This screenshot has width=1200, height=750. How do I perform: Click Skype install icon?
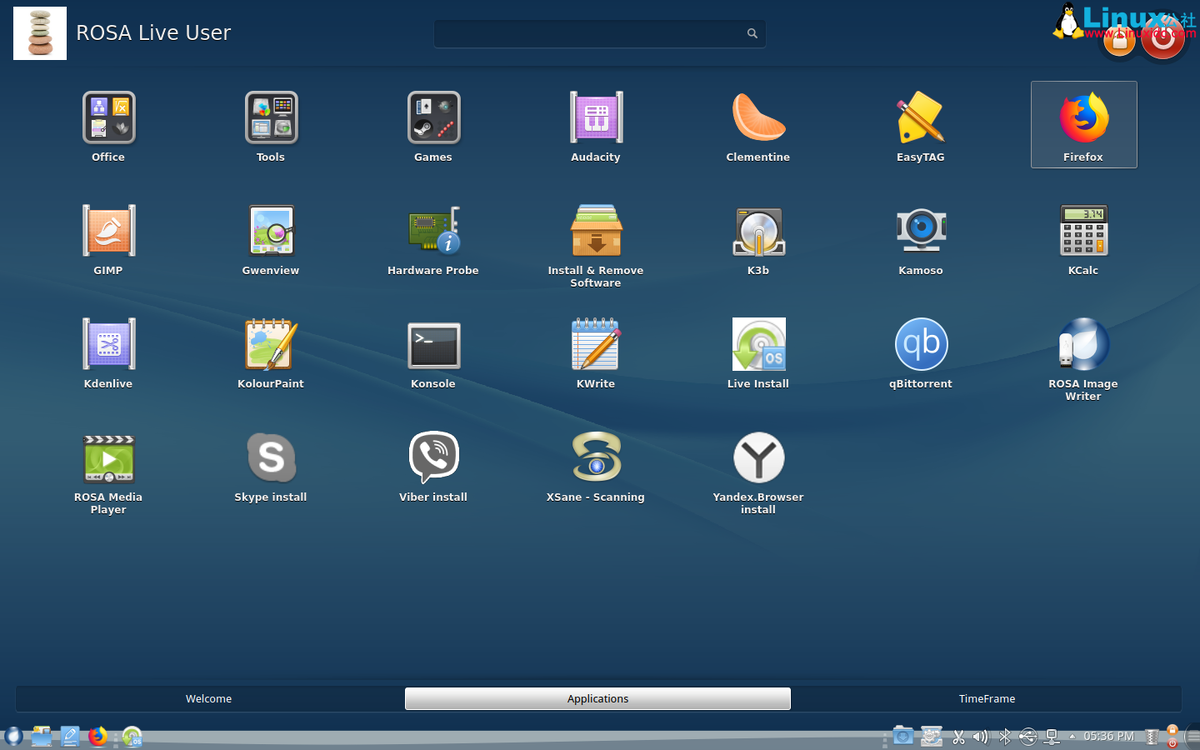pyautogui.click(x=270, y=466)
